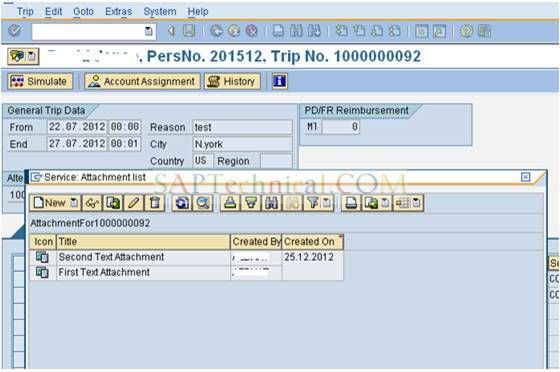Click the From date field 22.07.2012
The image size is (560, 372).
coord(77,127)
